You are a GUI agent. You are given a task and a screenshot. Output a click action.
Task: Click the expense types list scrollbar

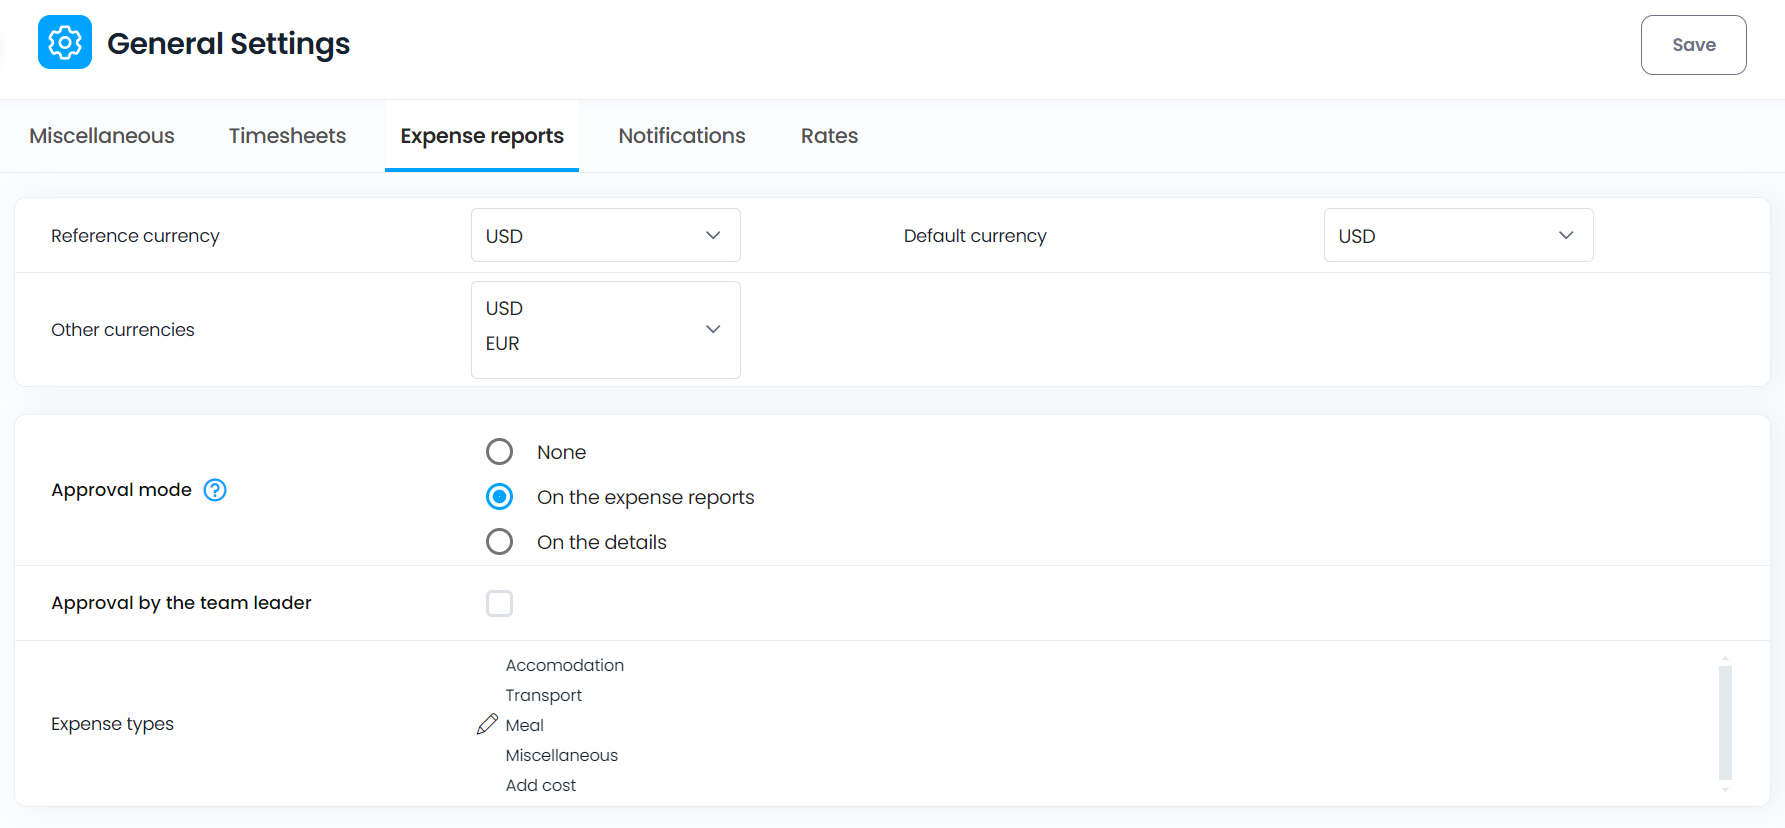(x=1725, y=723)
